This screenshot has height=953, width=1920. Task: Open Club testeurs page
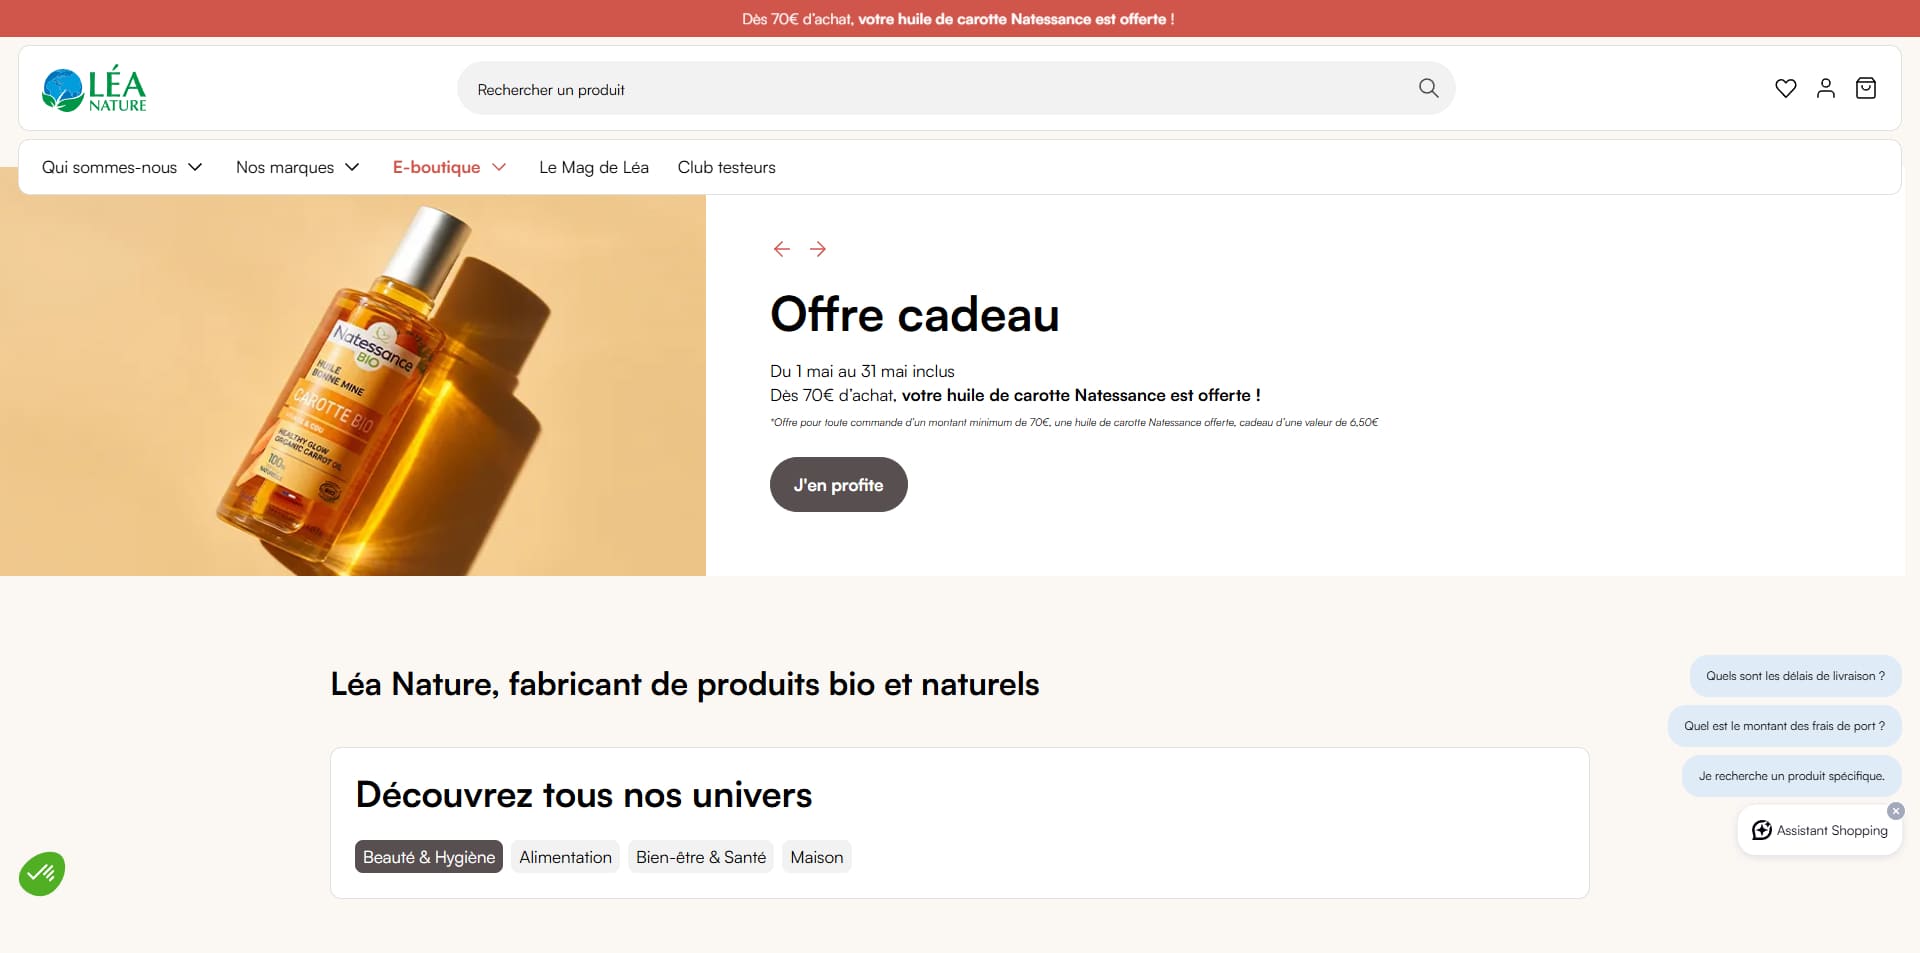pyautogui.click(x=726, y=167)
